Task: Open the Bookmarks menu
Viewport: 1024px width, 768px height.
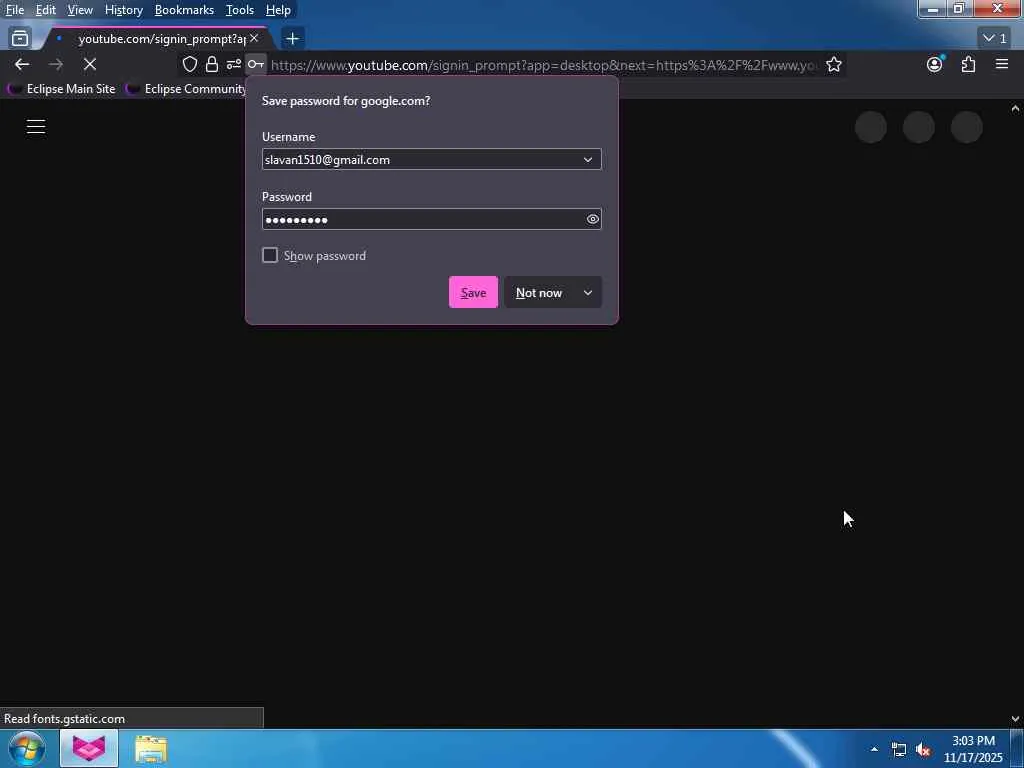Action: (184, 10)
